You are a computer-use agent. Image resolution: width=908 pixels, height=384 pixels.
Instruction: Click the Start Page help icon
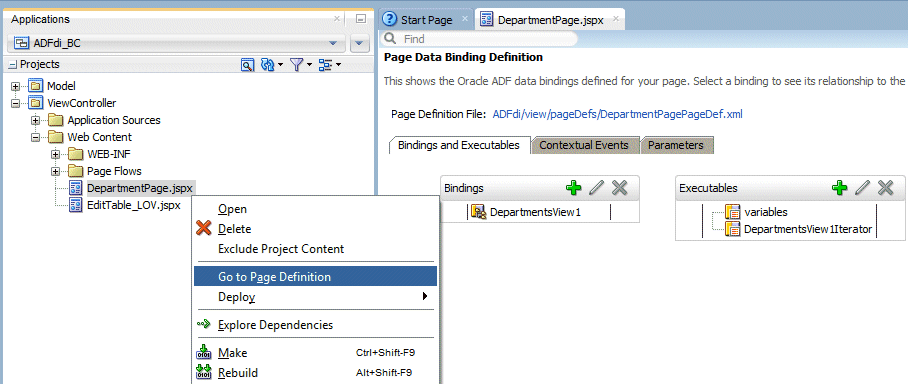[x=391, y=20]
